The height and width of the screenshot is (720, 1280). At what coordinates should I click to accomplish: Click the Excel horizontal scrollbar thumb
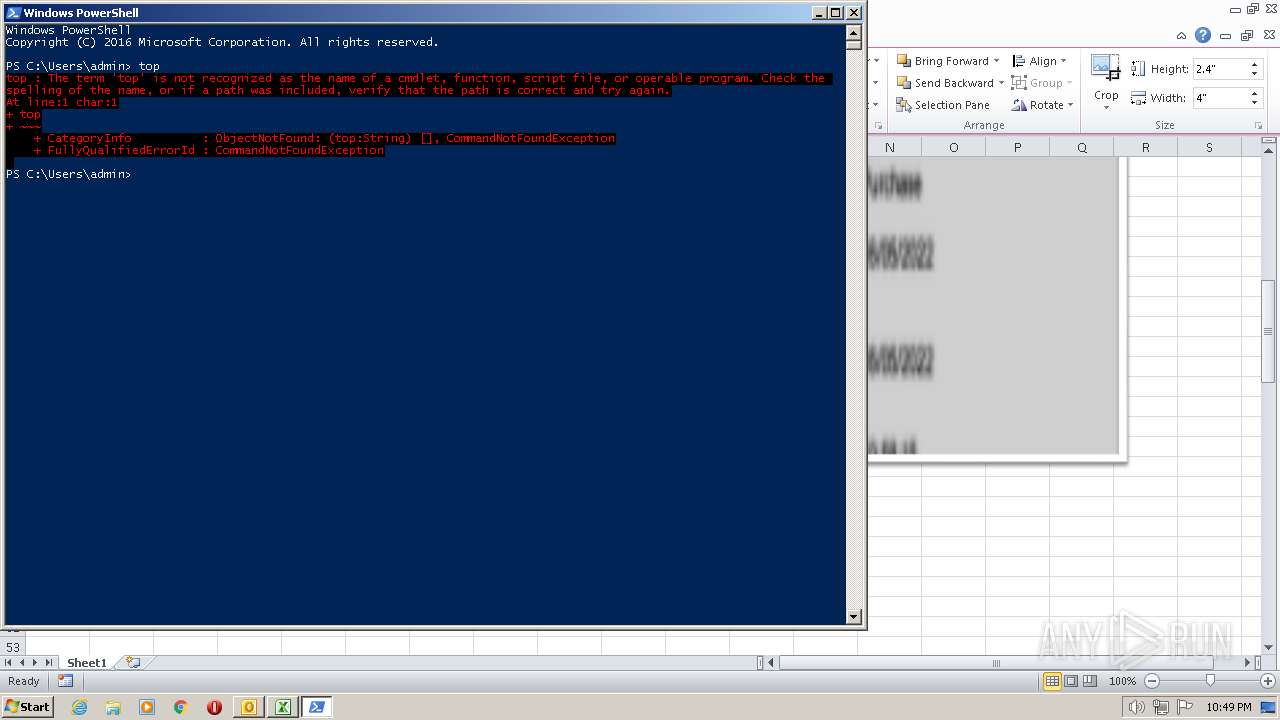(996, 663)
